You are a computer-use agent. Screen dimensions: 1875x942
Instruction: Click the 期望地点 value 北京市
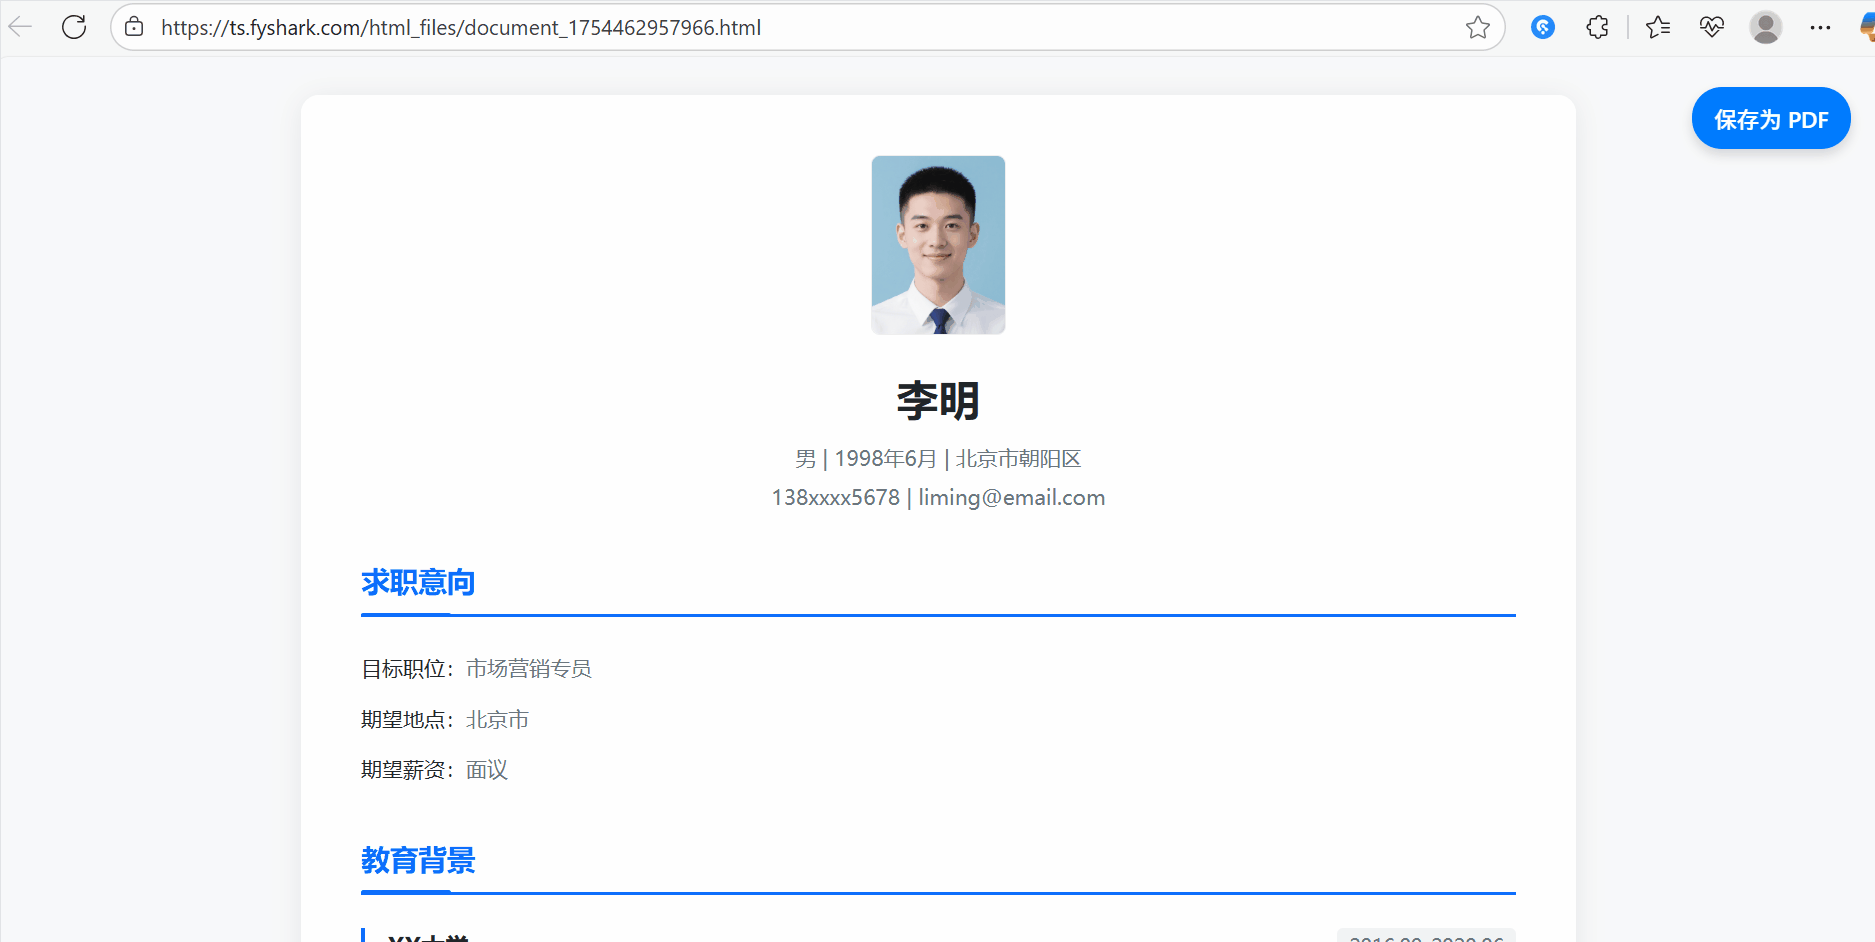[497, 720]
